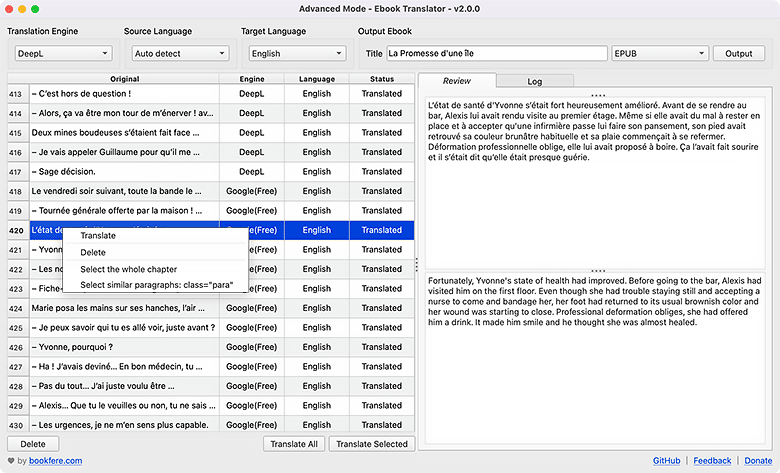
Task: Open the Target Language dropdown set to English
Action: (297, 53)
